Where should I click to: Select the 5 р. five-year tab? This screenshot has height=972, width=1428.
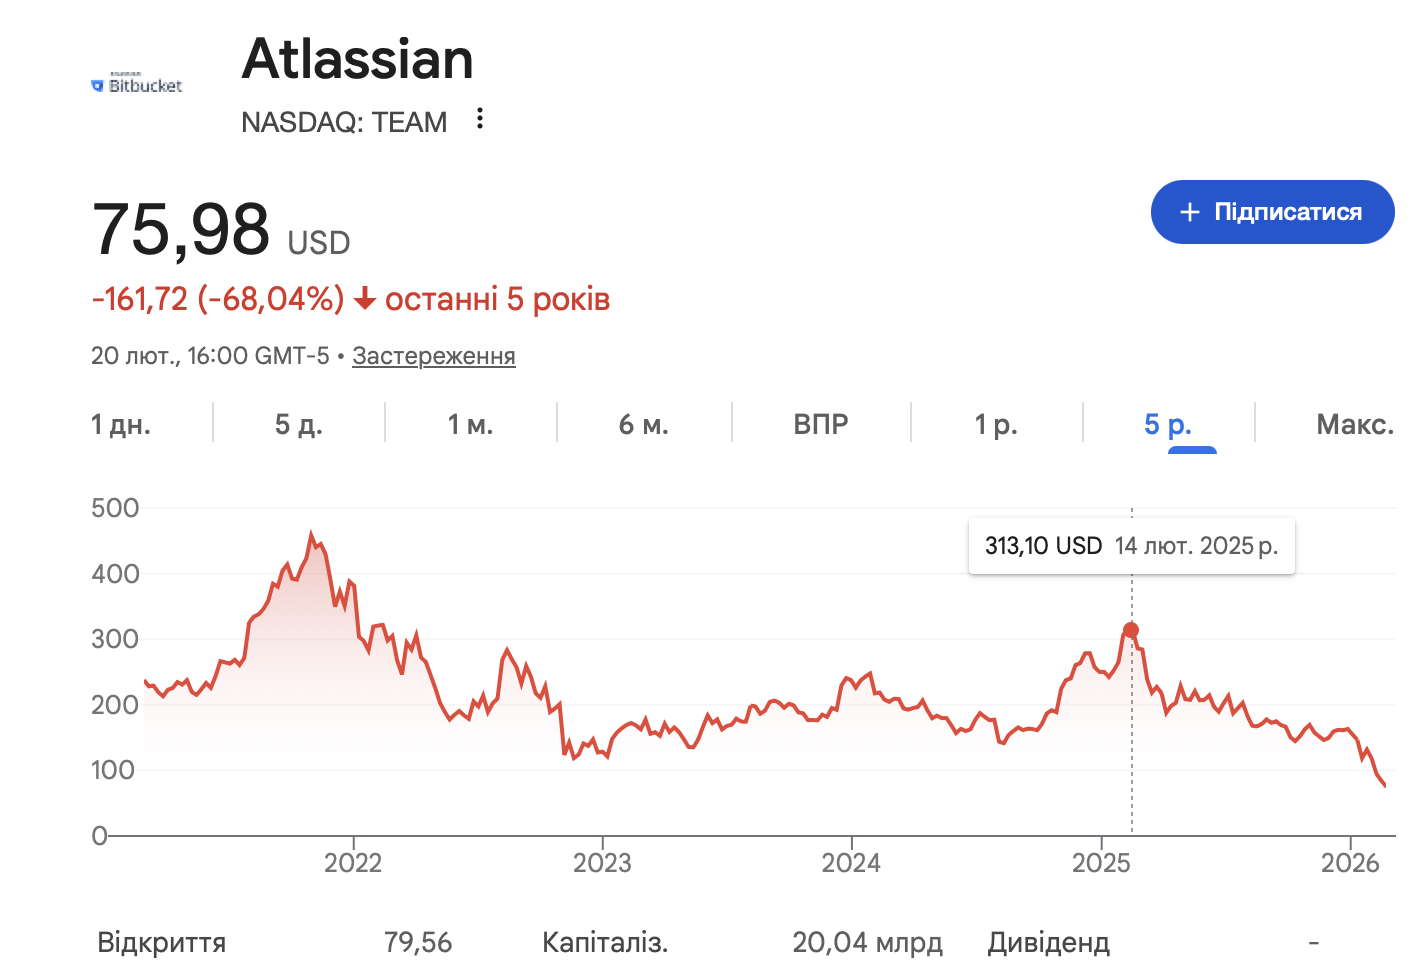click(1167, 425)
